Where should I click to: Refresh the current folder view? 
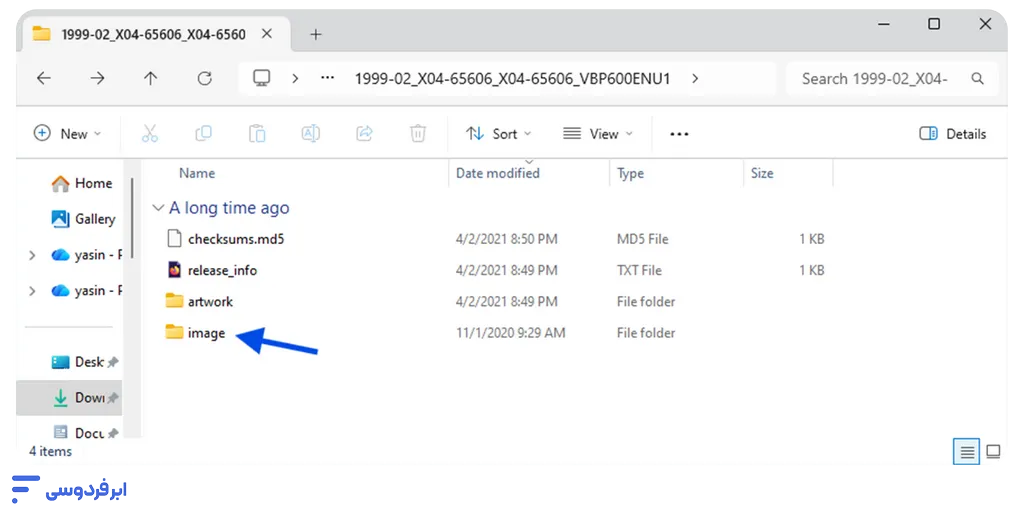point(205,78)
